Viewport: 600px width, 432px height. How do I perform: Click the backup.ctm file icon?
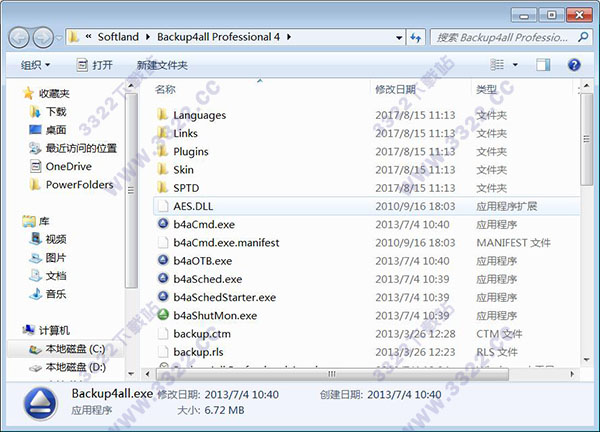163,333
